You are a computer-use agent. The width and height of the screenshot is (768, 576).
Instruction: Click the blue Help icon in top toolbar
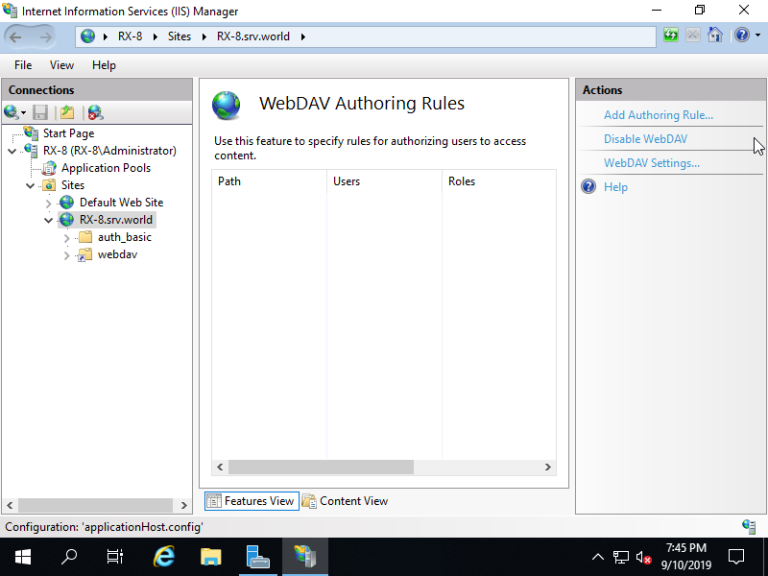742,35
